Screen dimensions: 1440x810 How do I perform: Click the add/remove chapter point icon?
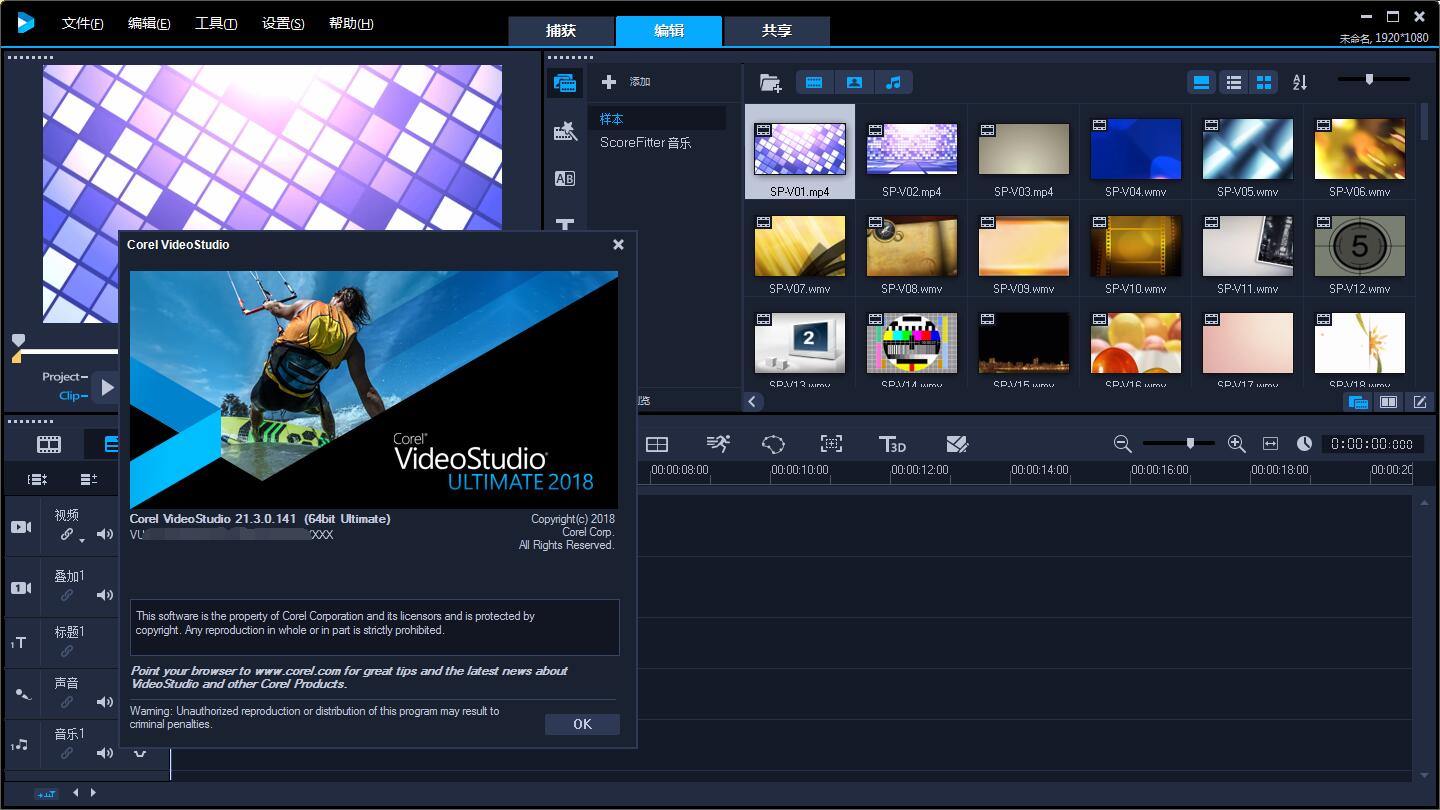(x=89, y=480)
